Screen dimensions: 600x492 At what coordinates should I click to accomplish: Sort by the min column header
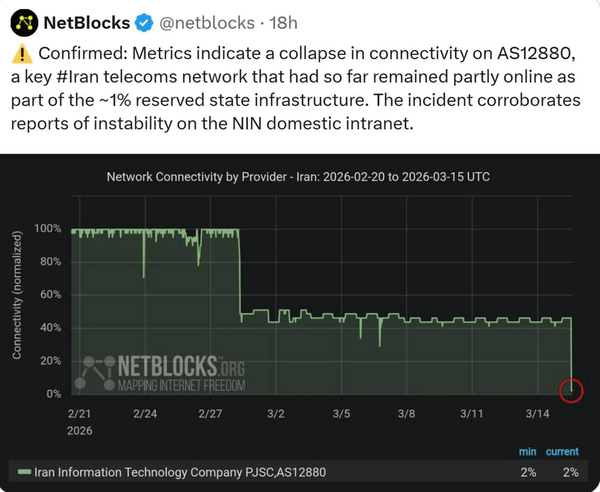(x=528, y=452)
